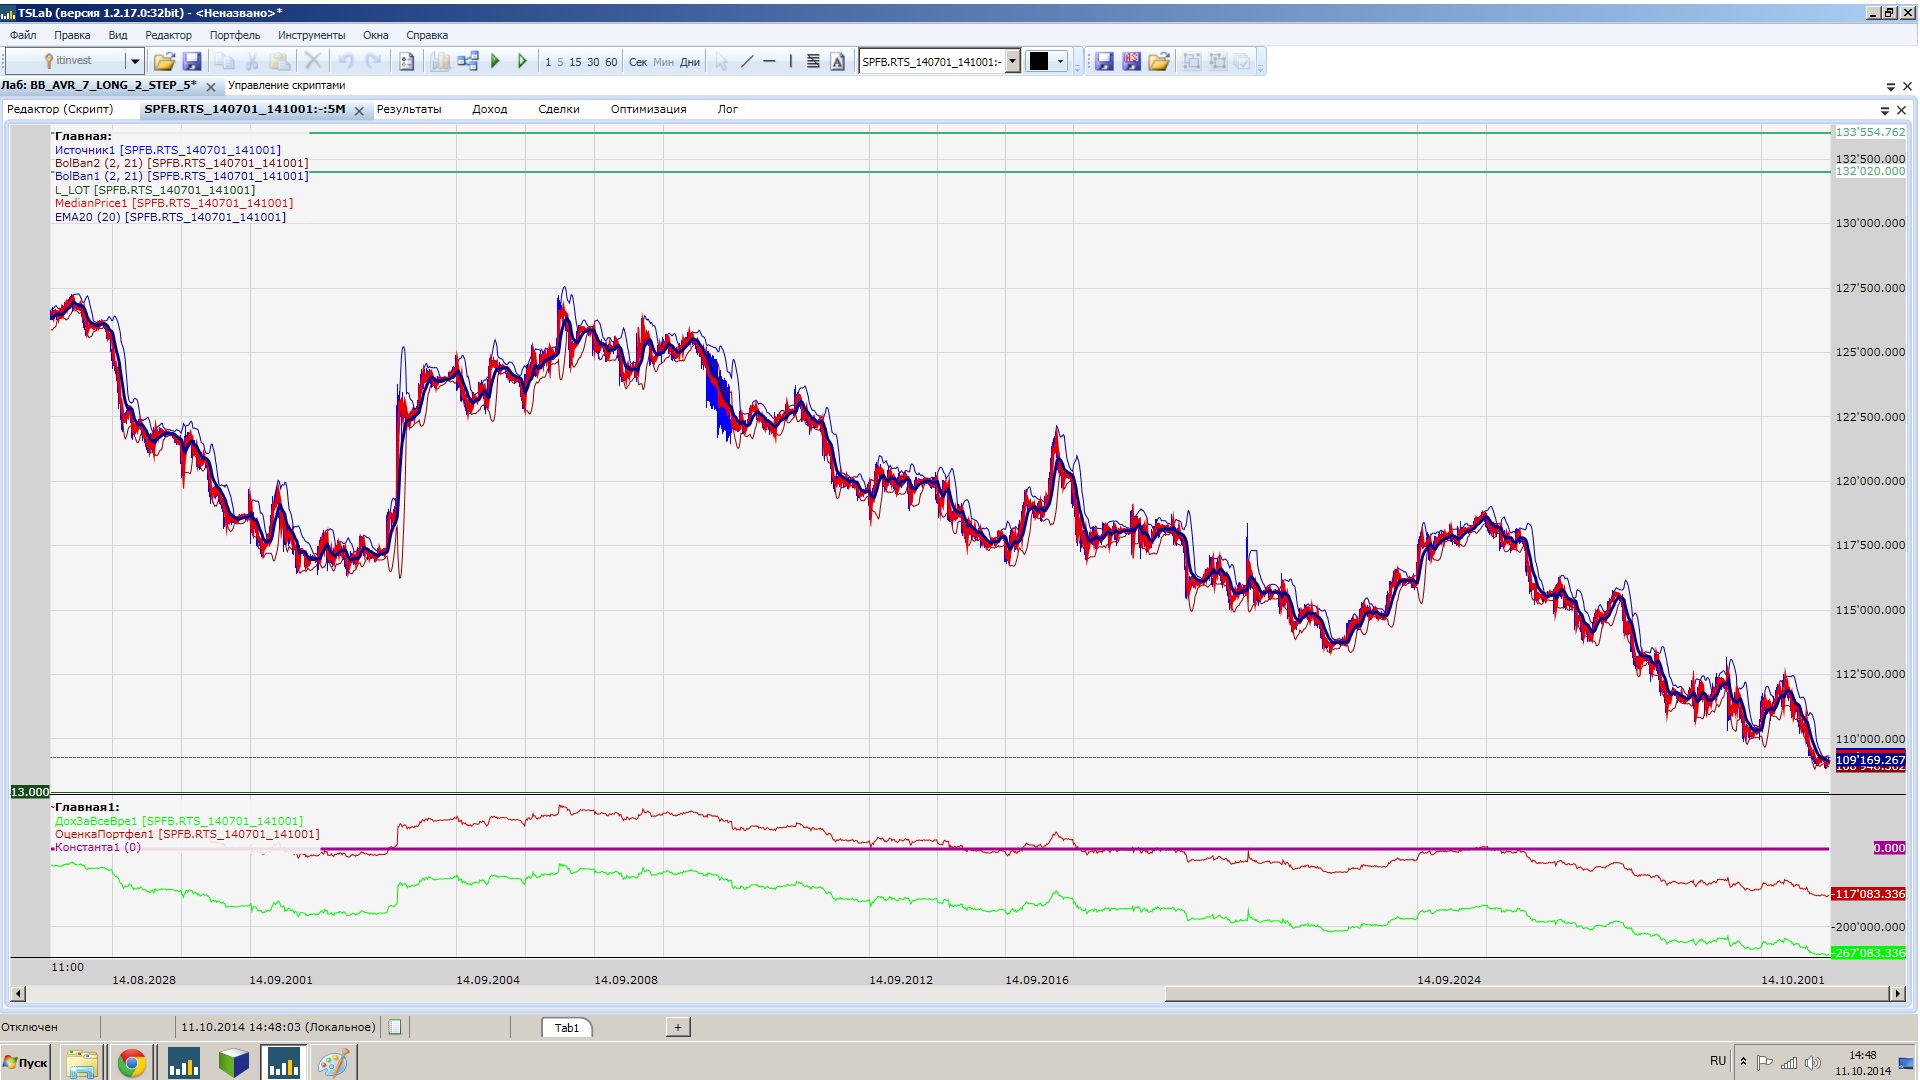Select the horizontal line drawing tool
The width and height of the screenshot is (1920, 1080).
769,62
